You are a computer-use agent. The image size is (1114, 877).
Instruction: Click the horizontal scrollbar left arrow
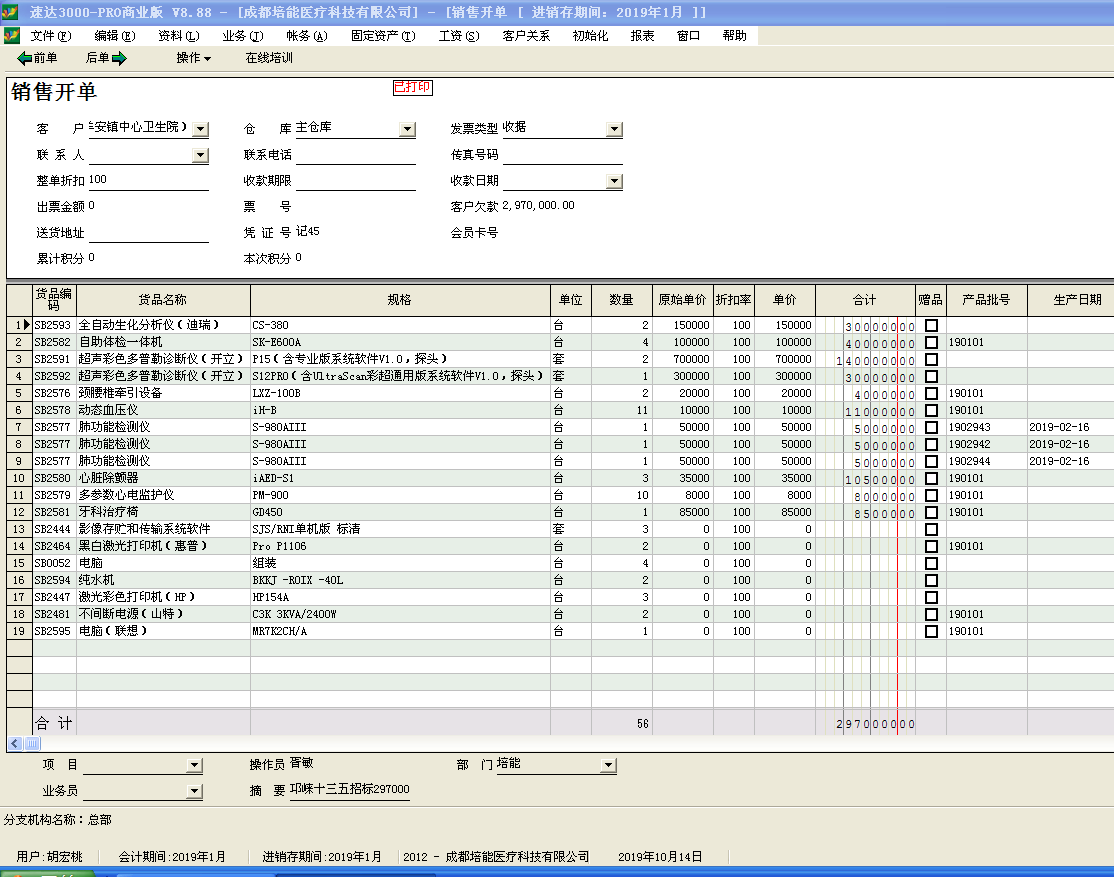(15, 743)
